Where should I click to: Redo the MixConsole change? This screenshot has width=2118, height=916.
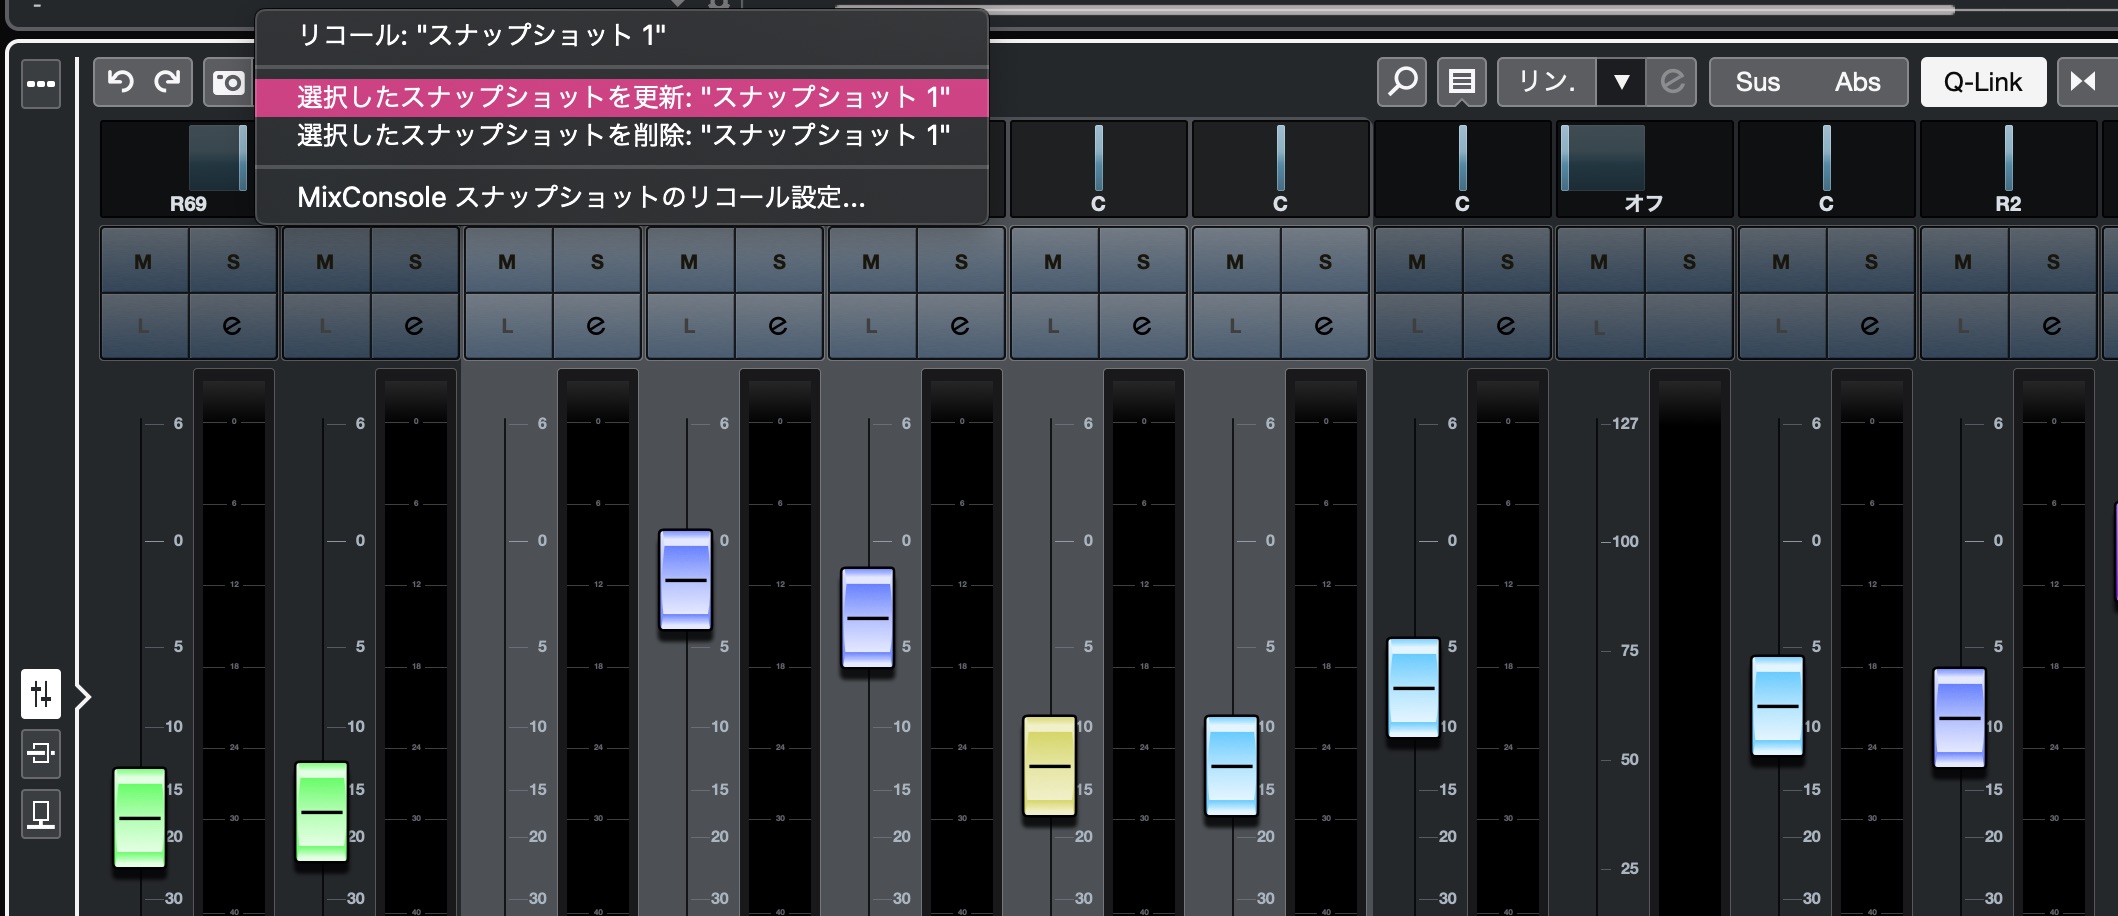[167, 82]
